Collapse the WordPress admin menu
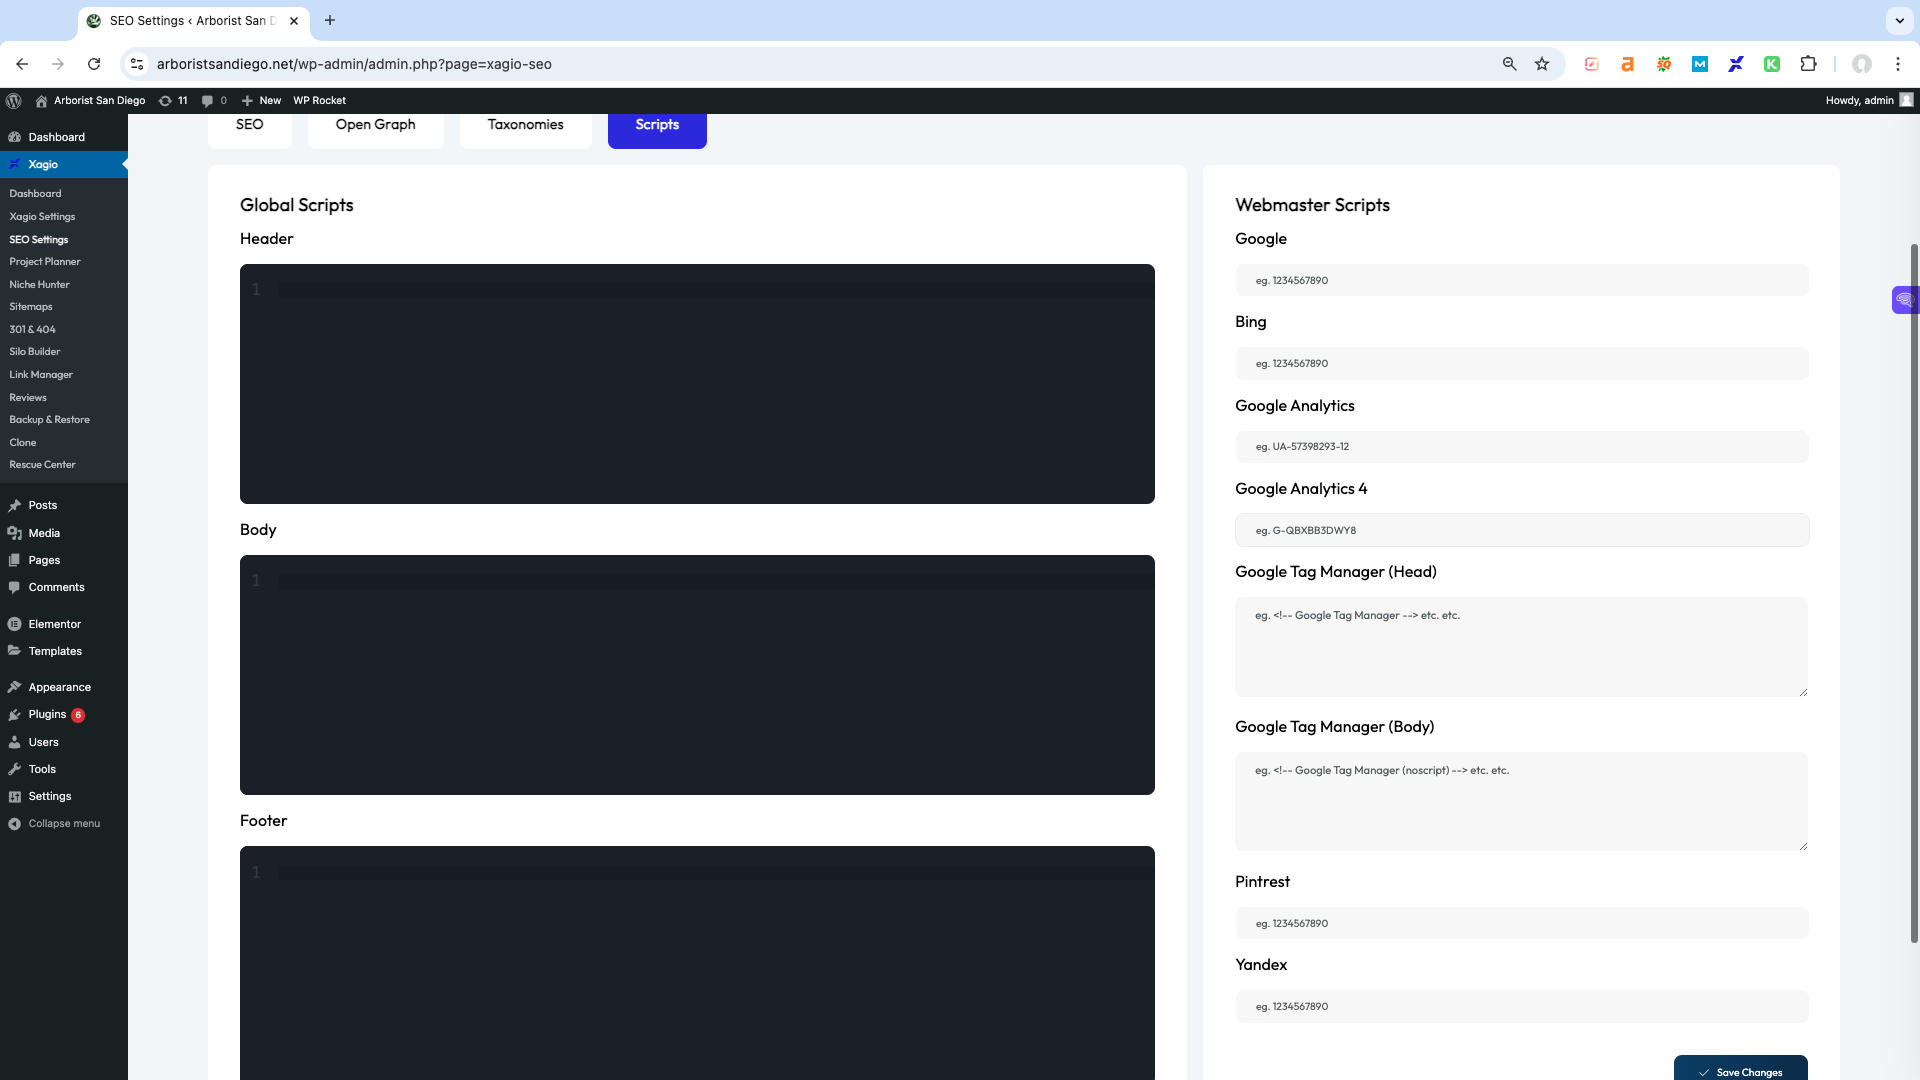 tap(64, 823)
